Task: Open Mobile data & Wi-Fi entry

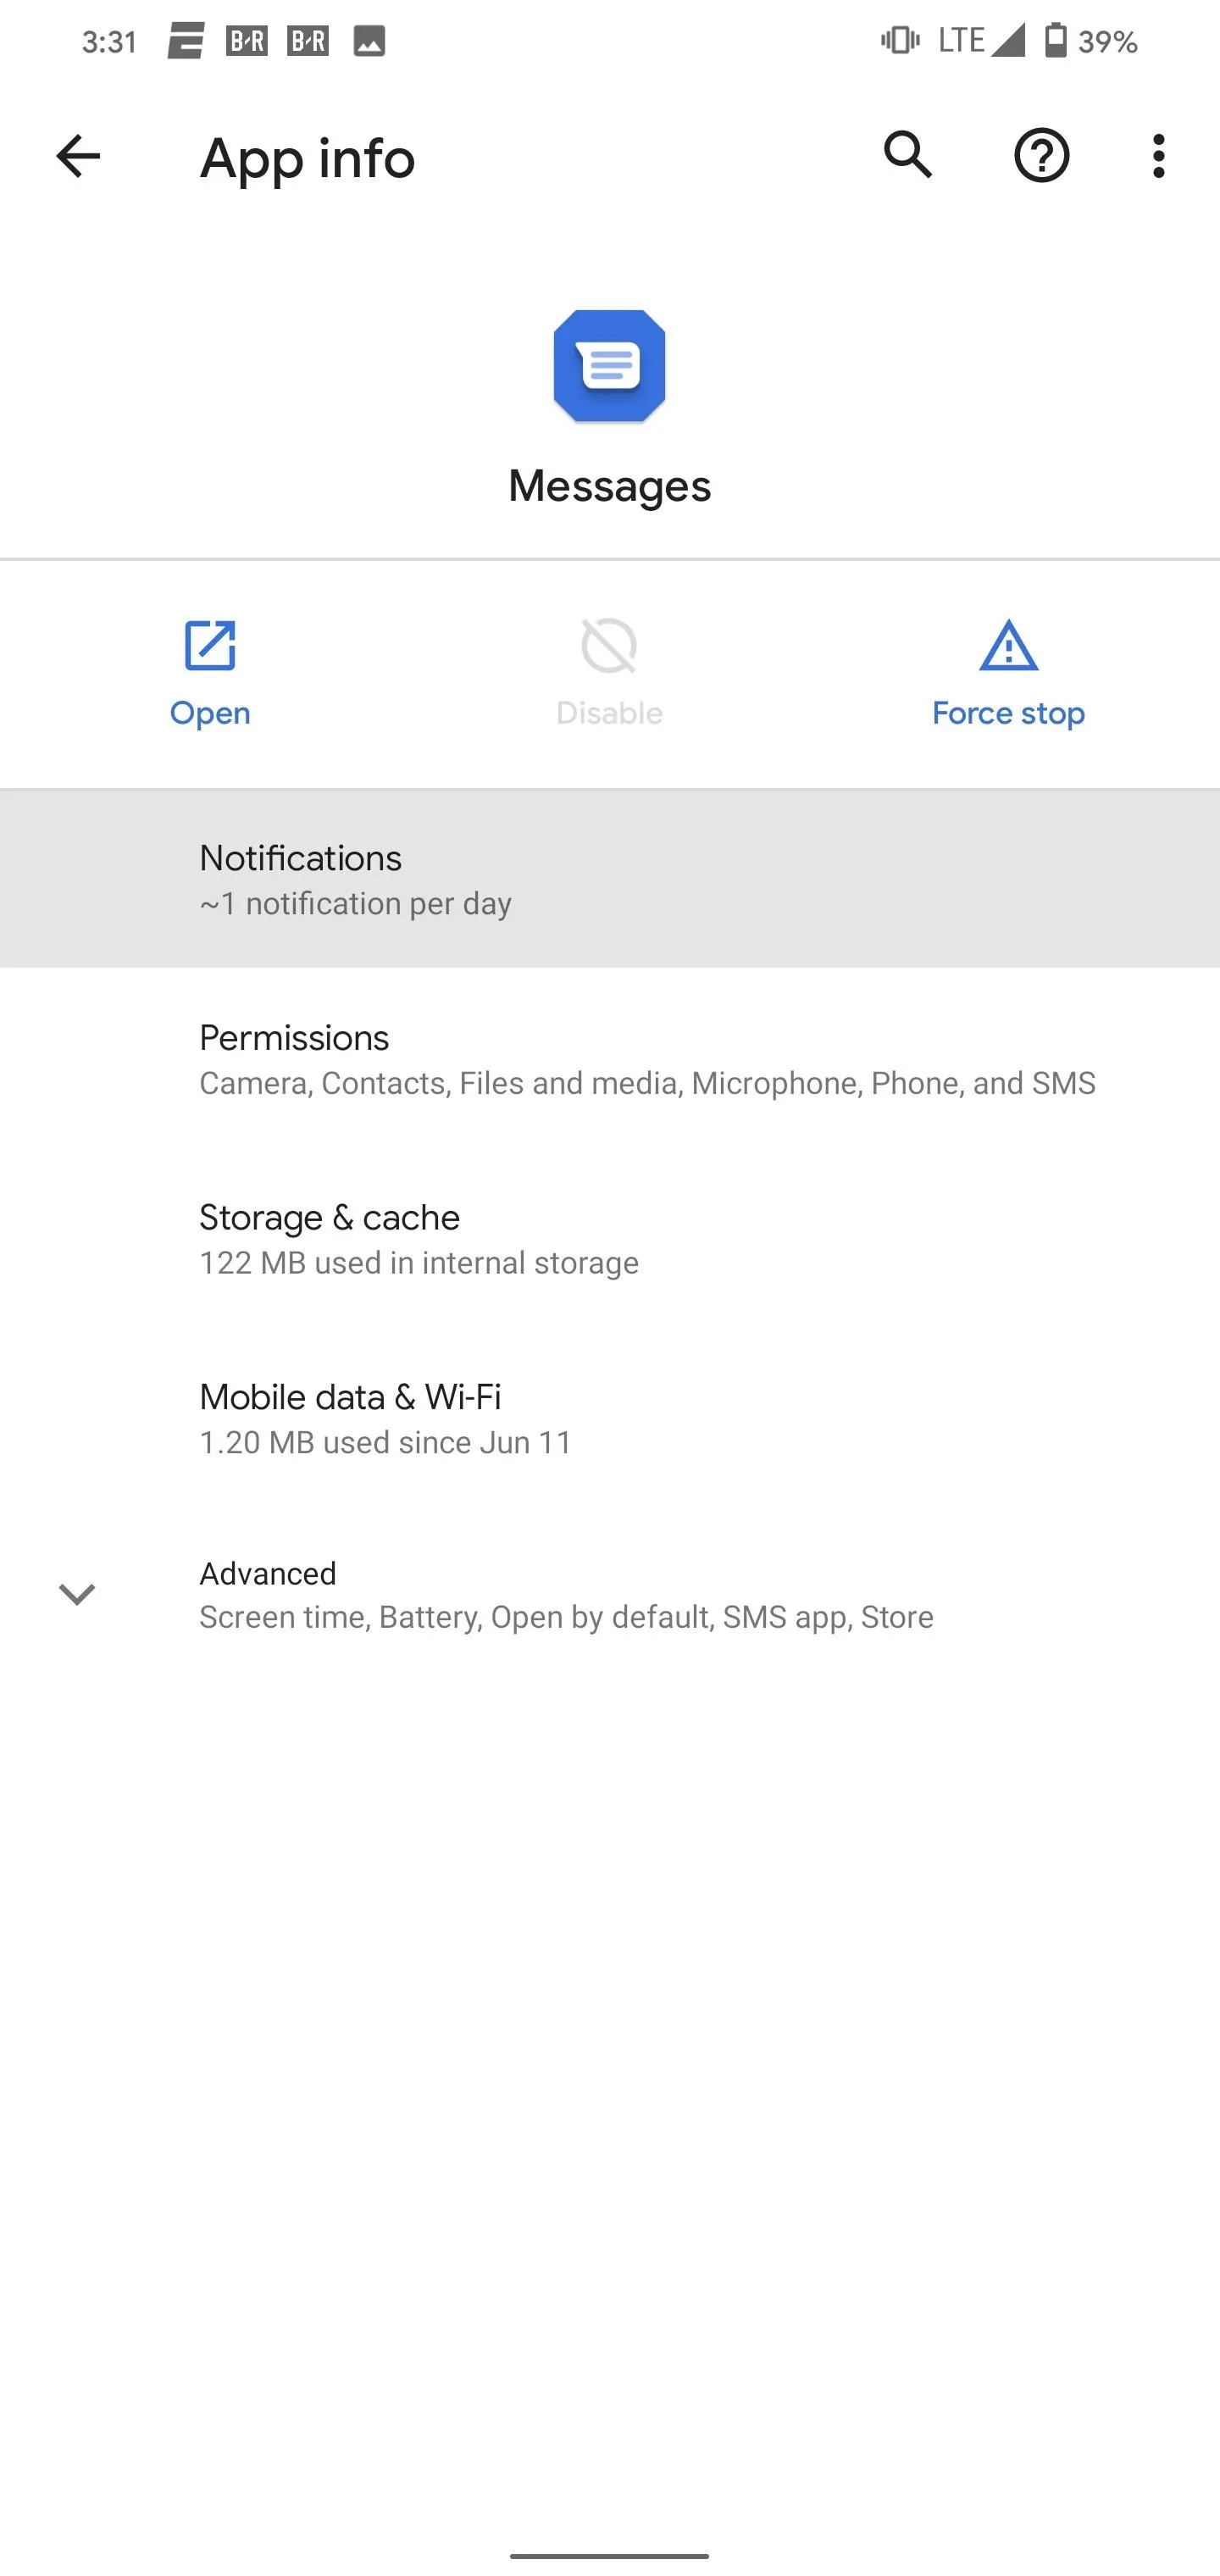Action: (x=610, y=1418)
